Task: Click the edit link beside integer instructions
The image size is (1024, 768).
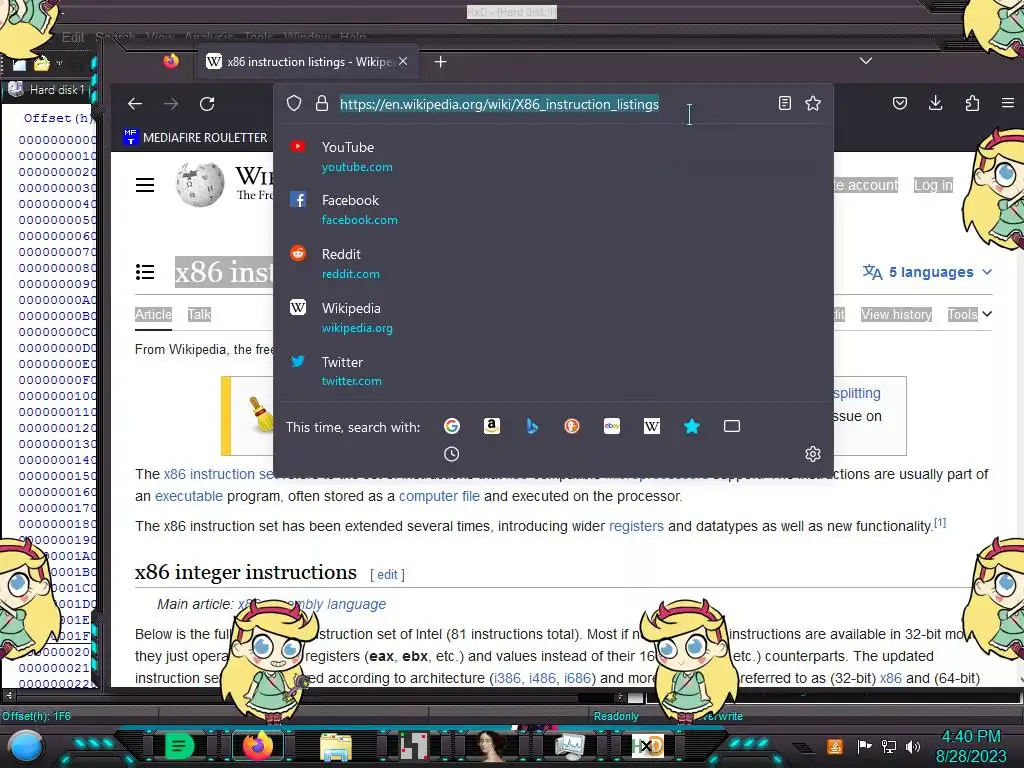Action: point(387,575)
